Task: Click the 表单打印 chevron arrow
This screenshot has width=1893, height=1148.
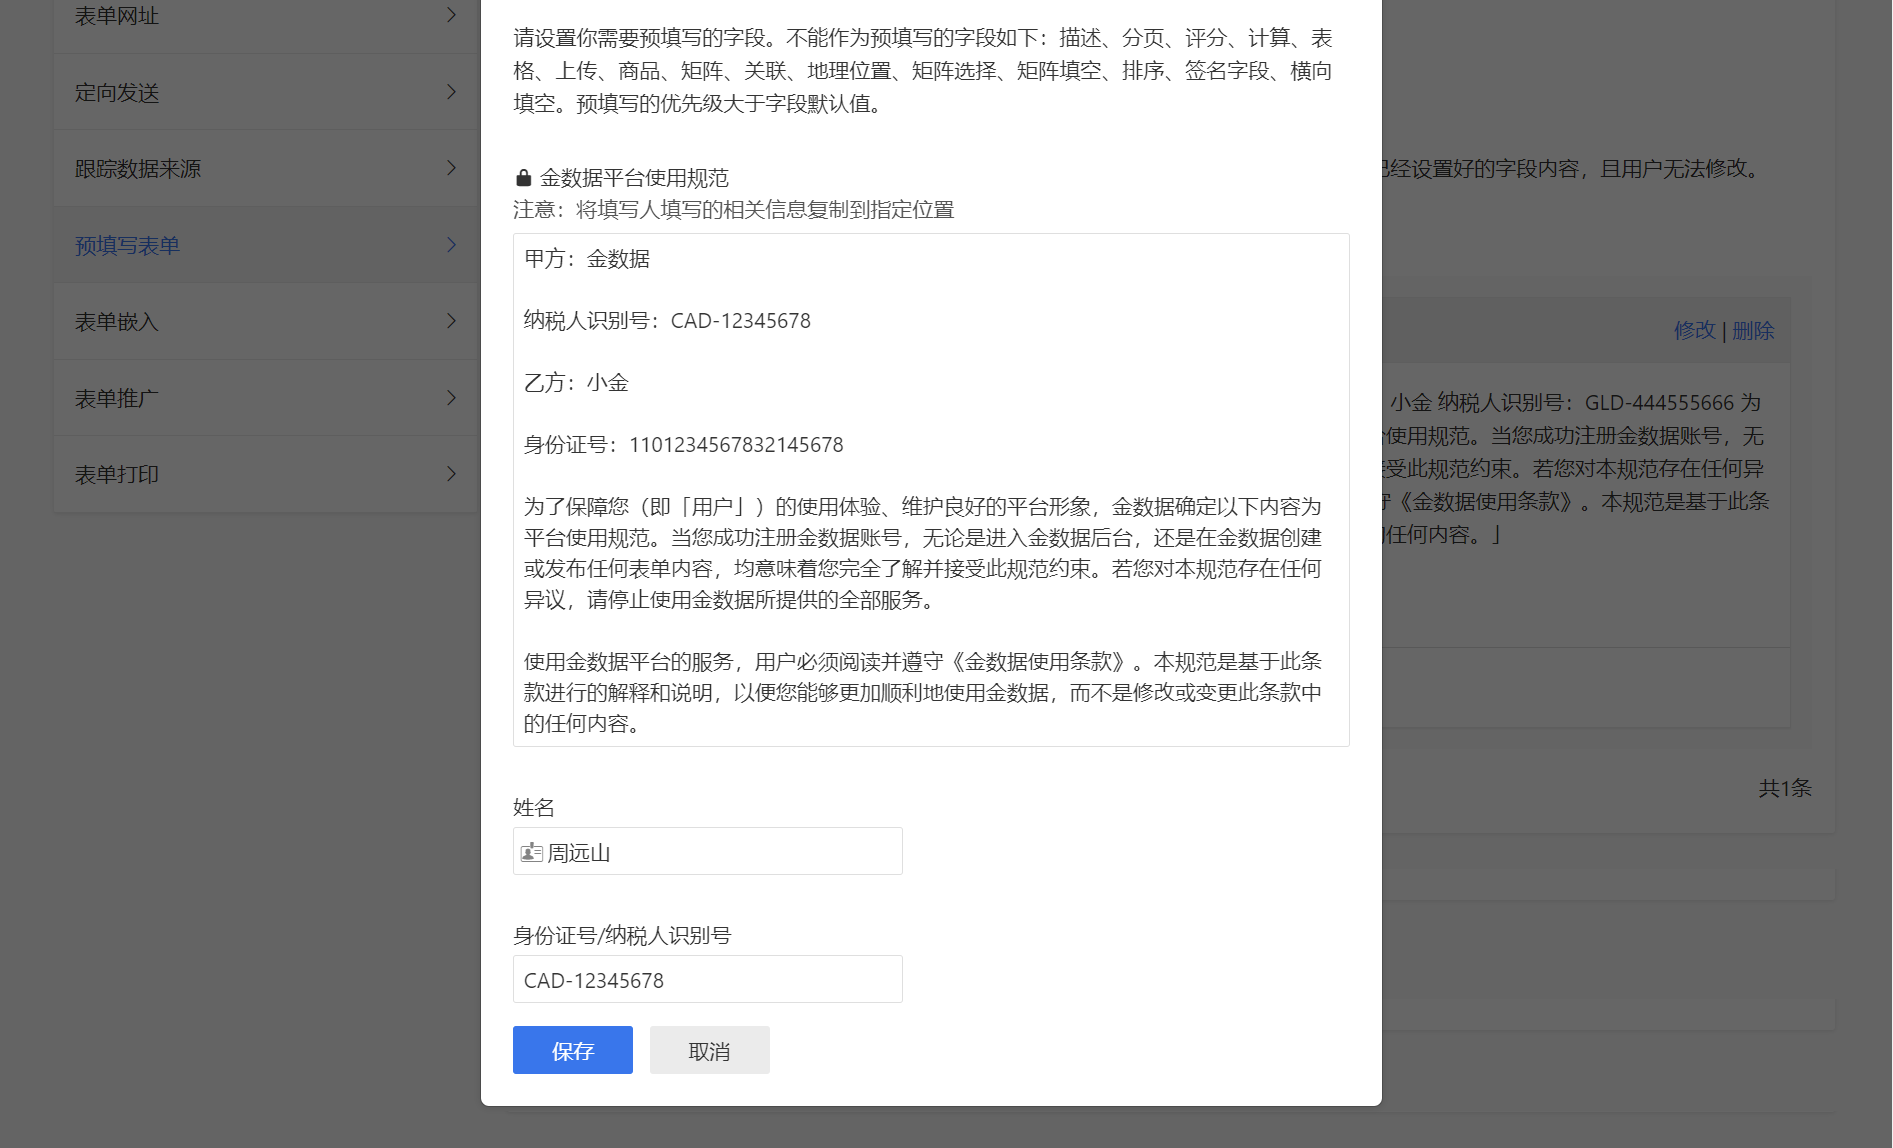Action: (451, 474)
